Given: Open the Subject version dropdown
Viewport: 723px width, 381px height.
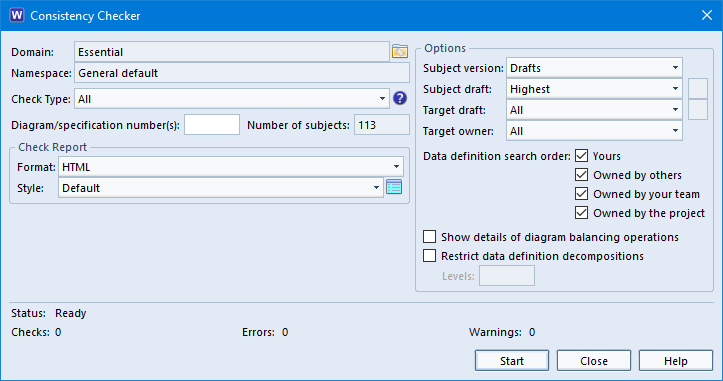Looking at the screenshot, I should coord(594,68).
